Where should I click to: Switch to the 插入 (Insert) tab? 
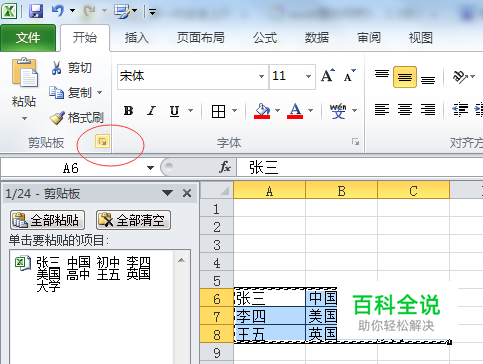click(137, 38)
